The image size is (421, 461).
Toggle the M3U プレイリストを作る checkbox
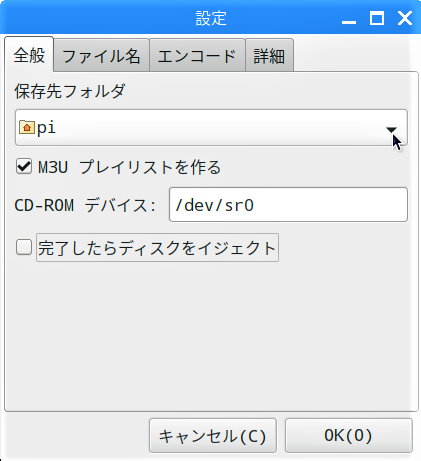click(24, 166)
